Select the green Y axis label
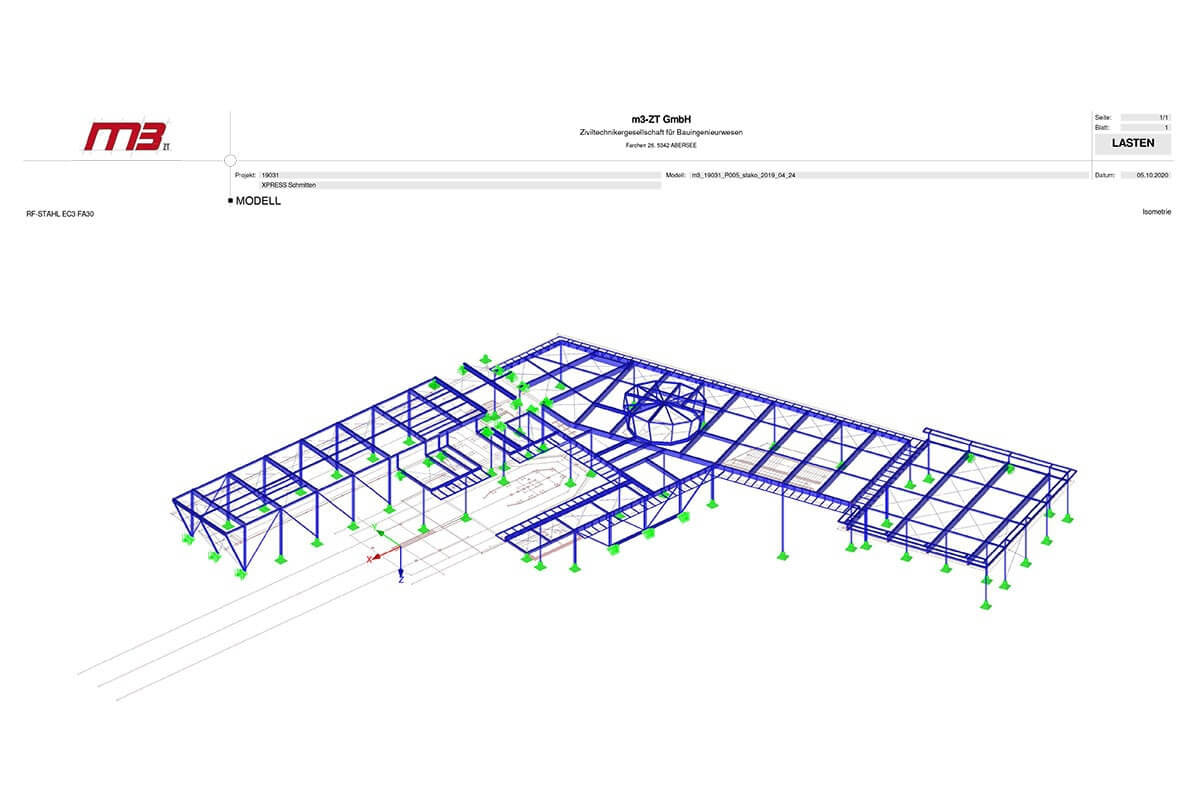 (375, 527)
